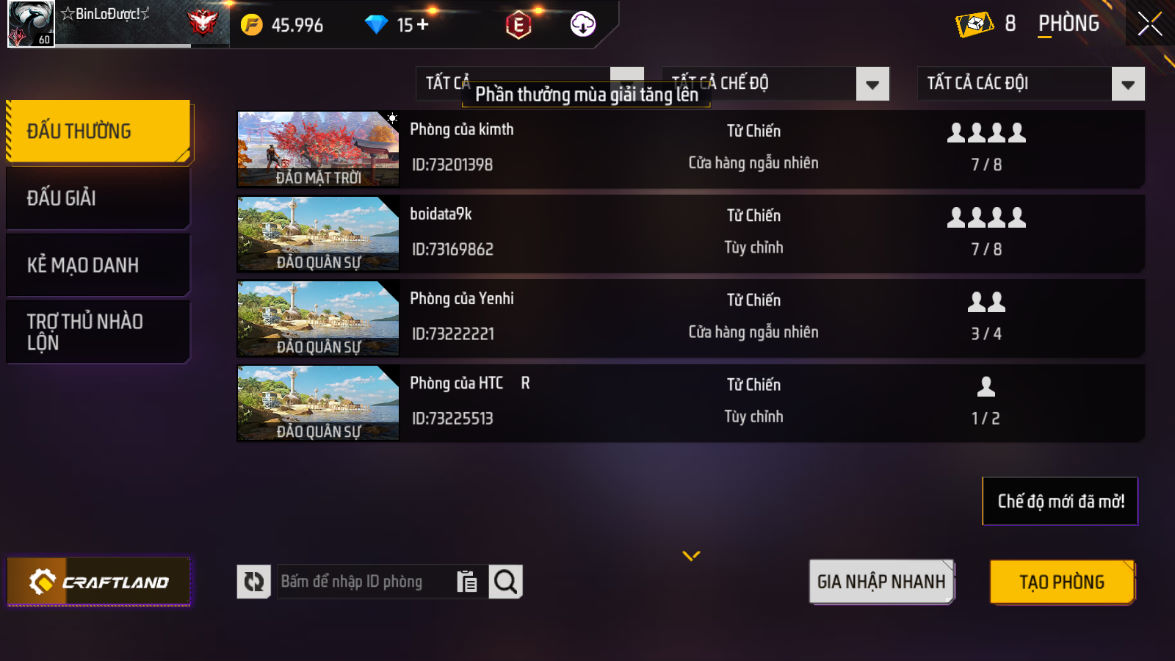1175x661 pixels.
Task: Click the refresh room list icon
Action: pyautogui.click(x=253, y=582)
